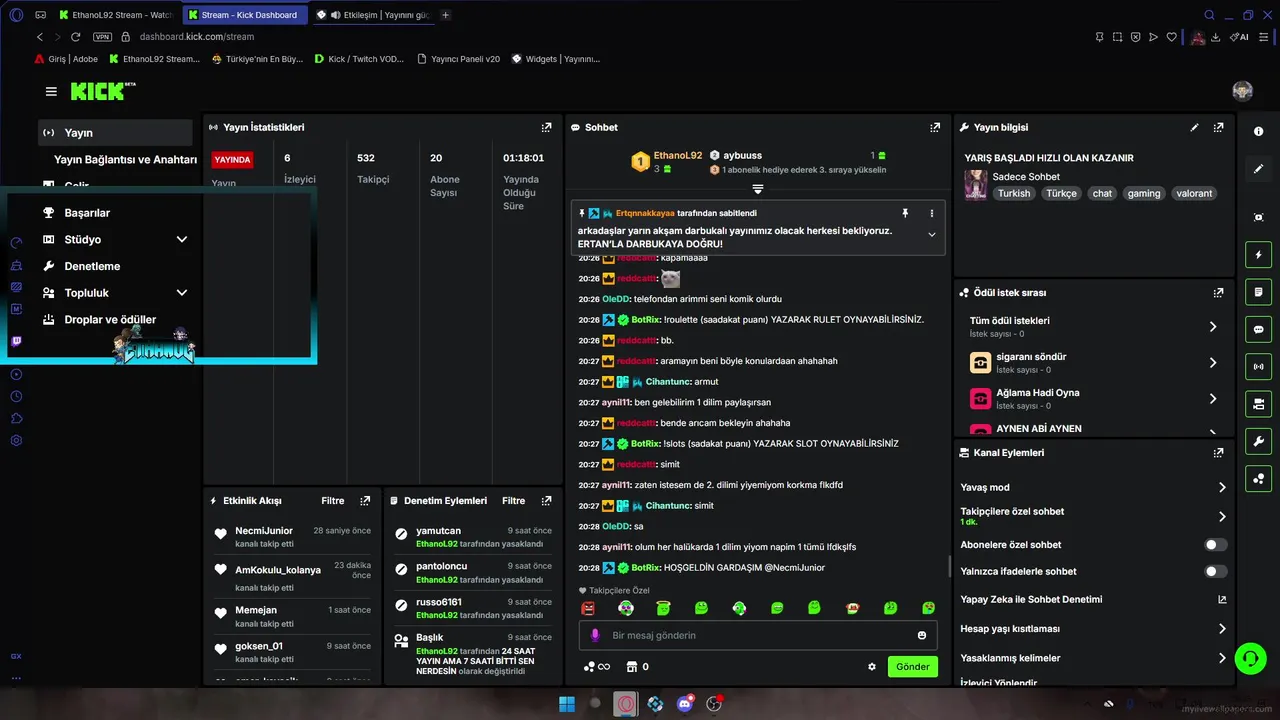Expand the pinned message chevron
This screenshot has width=1280, height=720.
931,235
